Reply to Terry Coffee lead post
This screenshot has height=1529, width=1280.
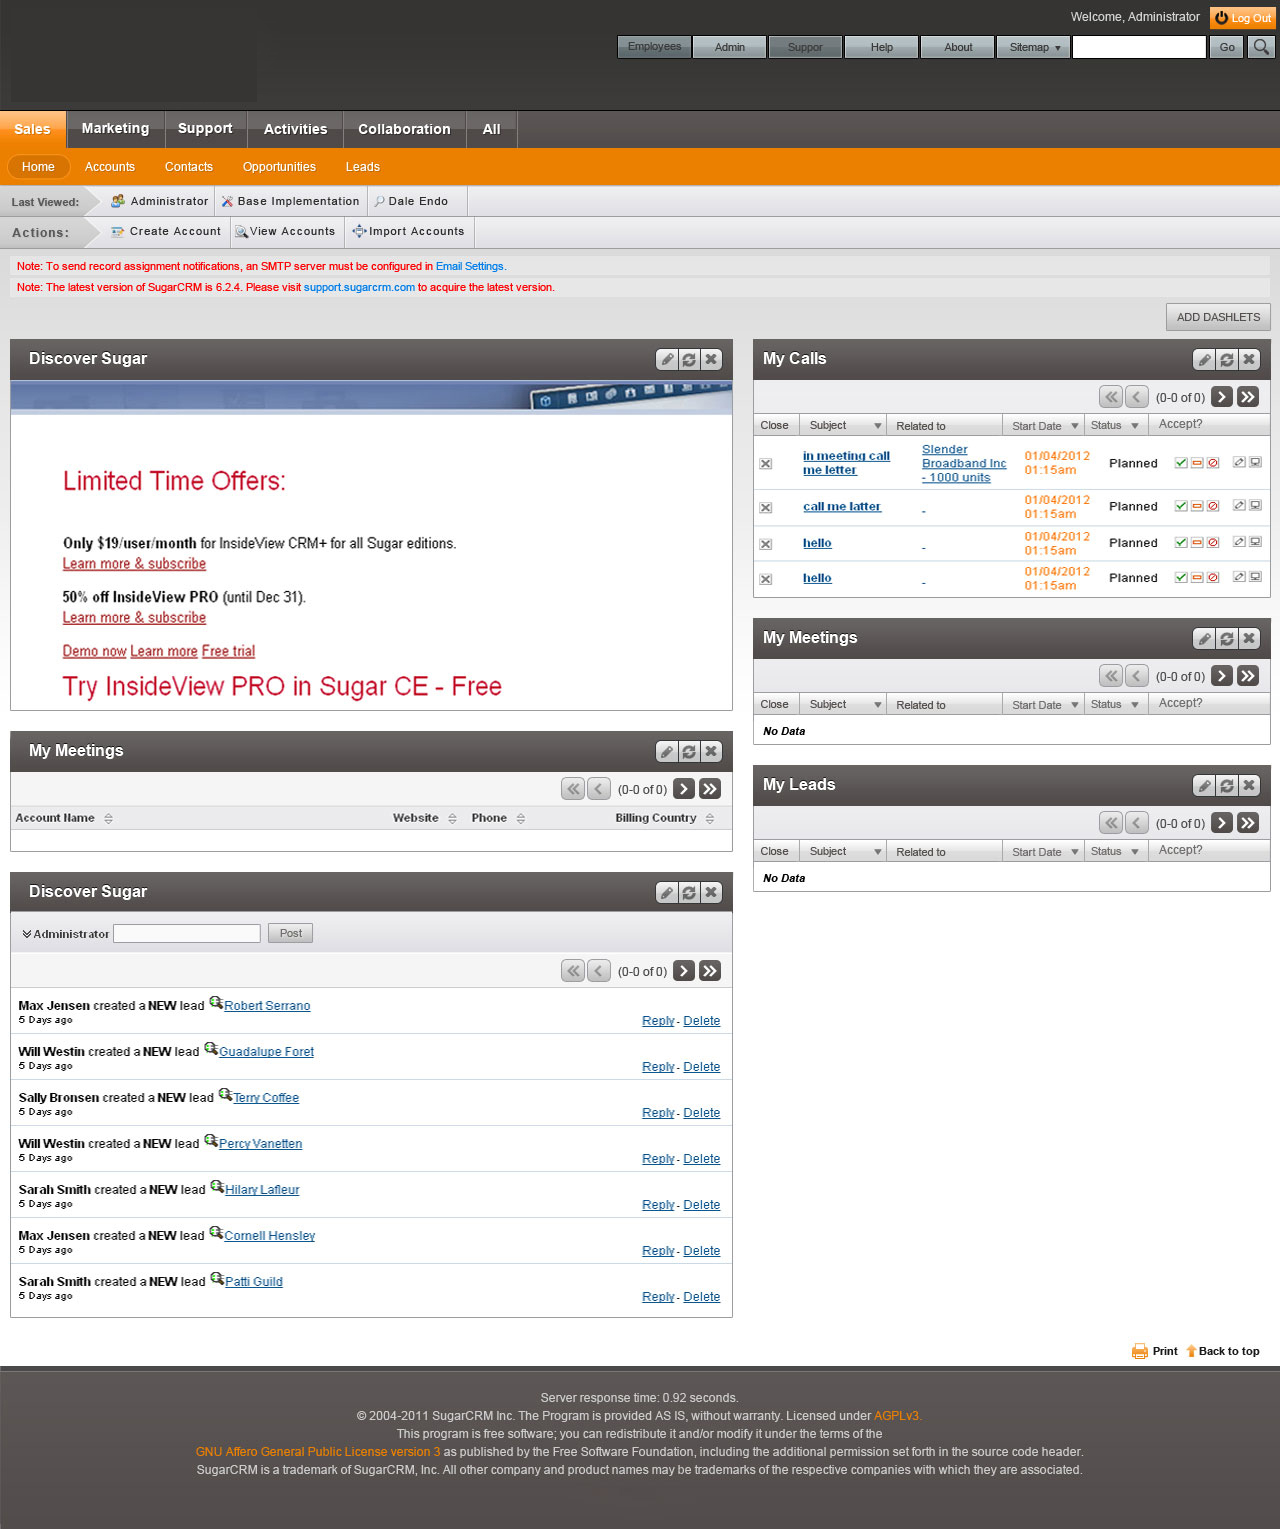click(x=658, y=1113)
